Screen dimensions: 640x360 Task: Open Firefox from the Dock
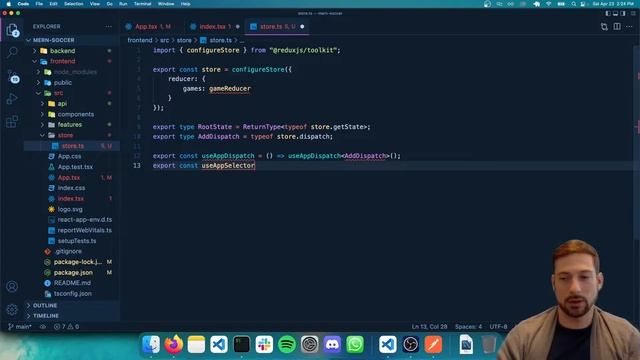173,344
